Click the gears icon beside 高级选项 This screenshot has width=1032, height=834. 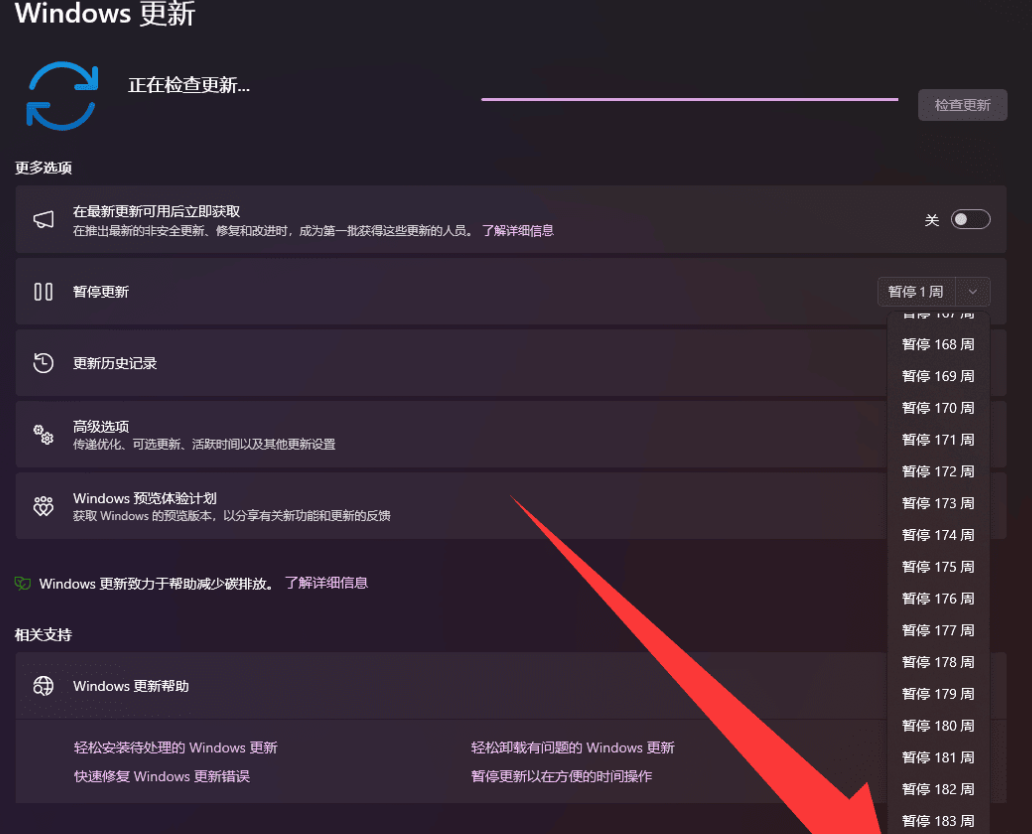(43, 434)
